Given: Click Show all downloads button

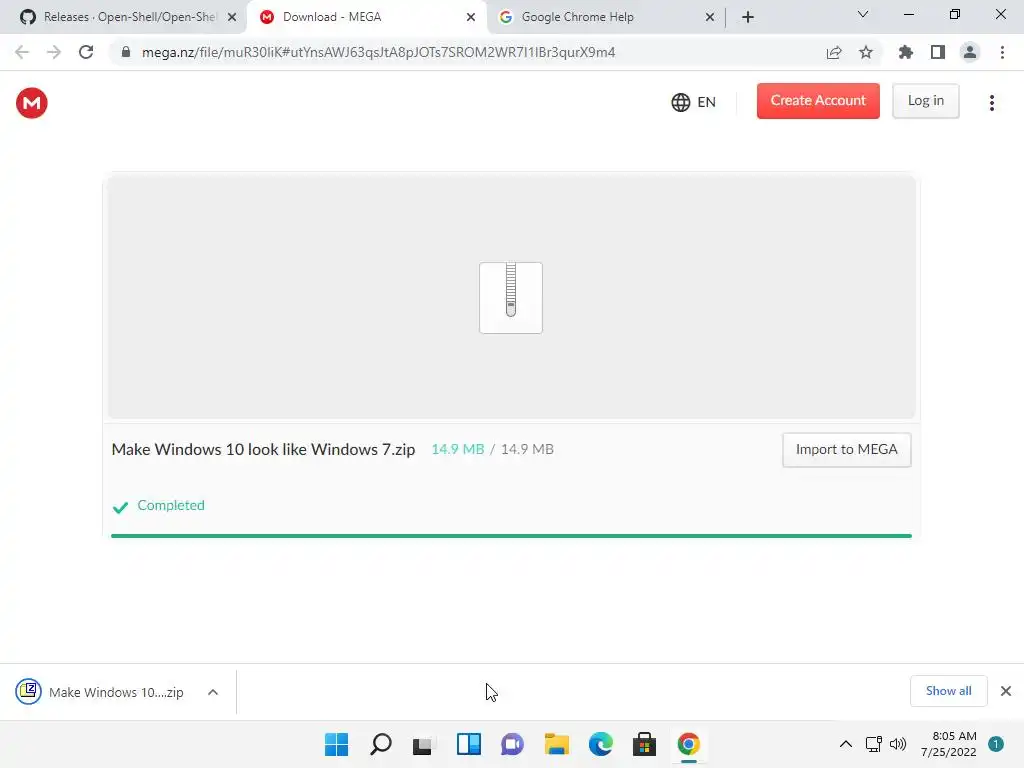Looking at the screenshot, I should point(948,691).
